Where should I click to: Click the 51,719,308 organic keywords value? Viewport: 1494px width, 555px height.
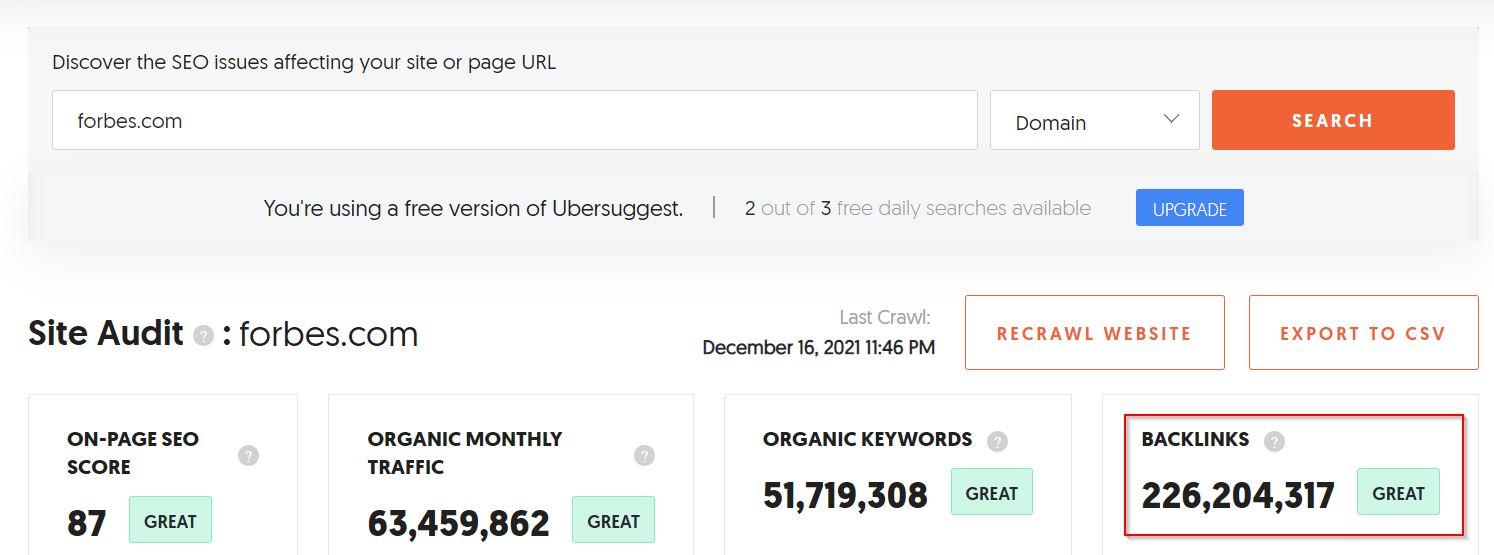click(845, 496)
